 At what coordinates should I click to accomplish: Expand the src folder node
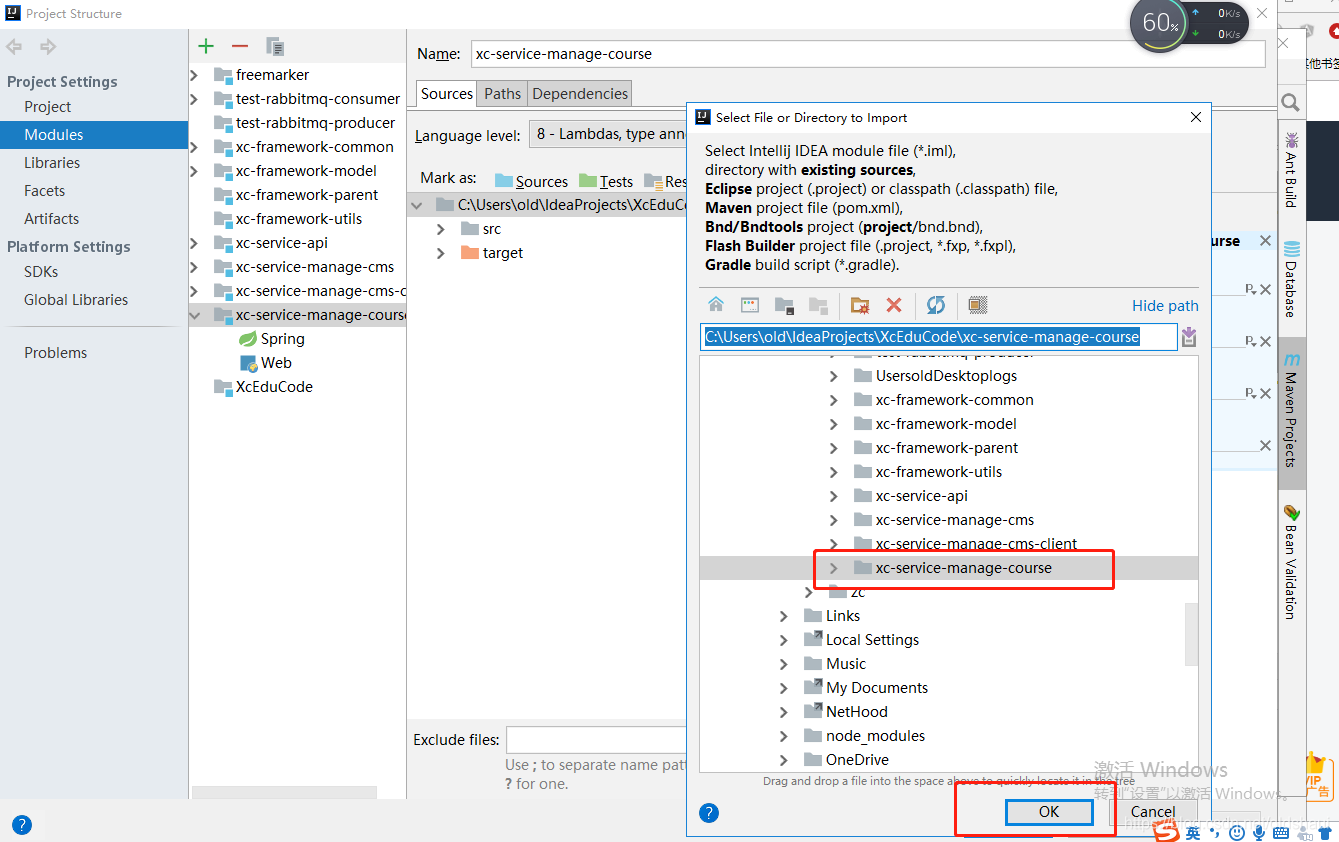coord(441,229)
